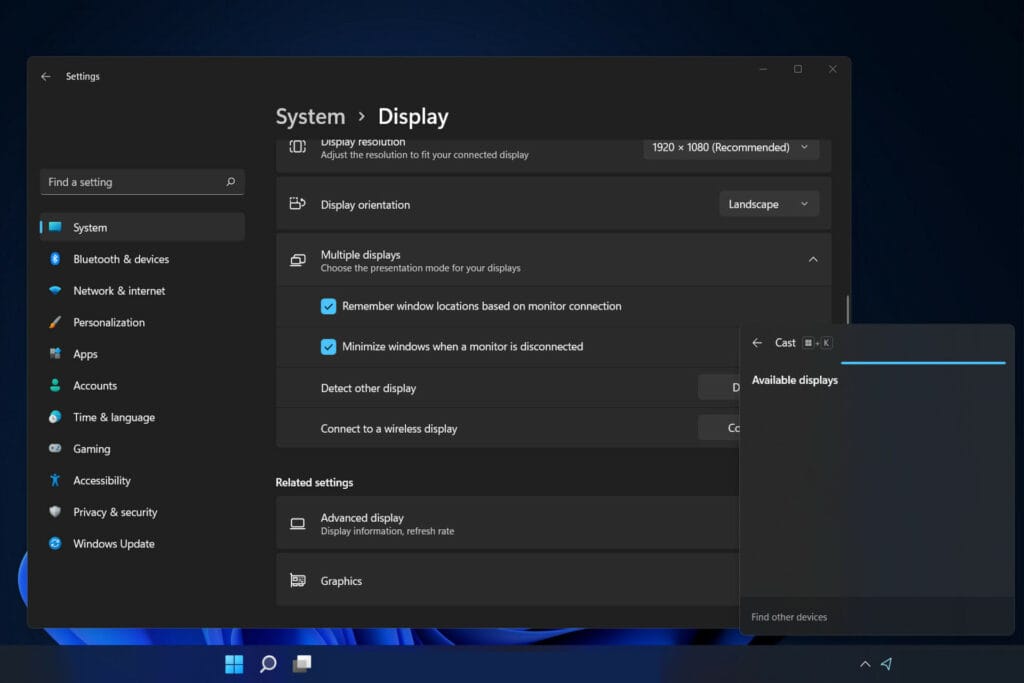Open Gaming settings
1024x683 pixels.
(90, 448)
